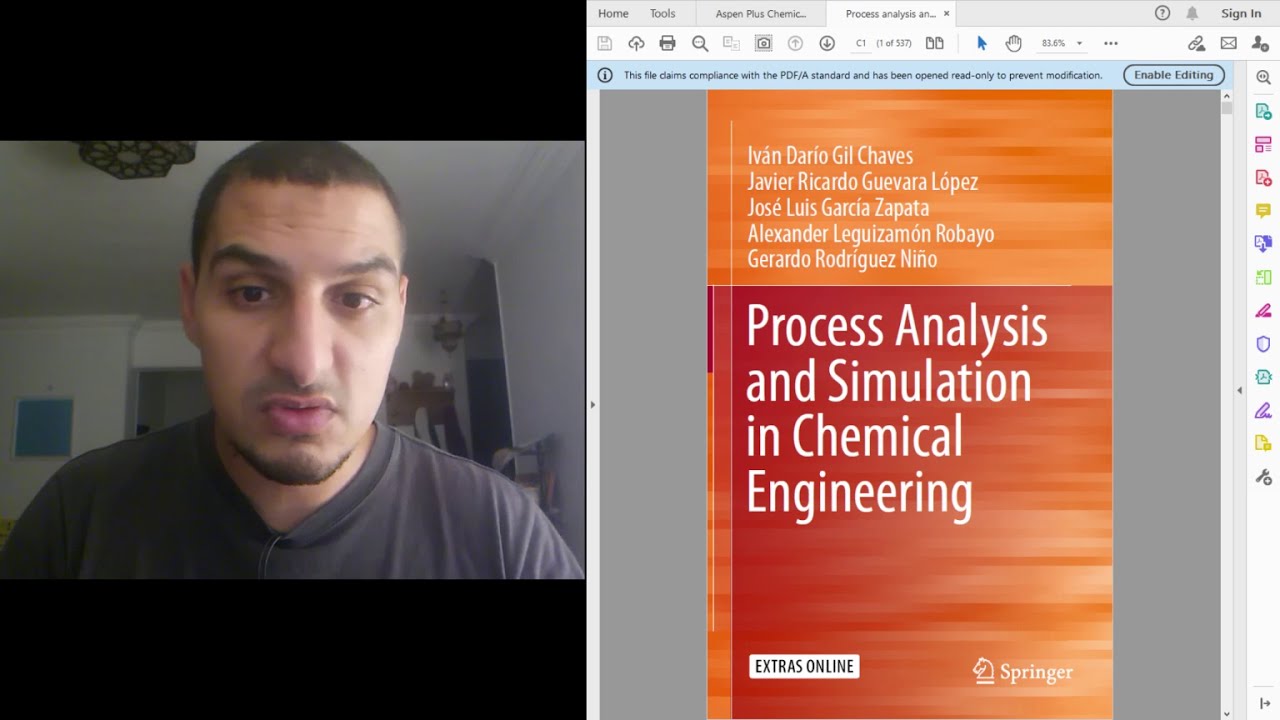Screen dimensions: 1280x720
Task: Open Help question mark icon
Action: pyautogui.click(x=1162, y=13)
